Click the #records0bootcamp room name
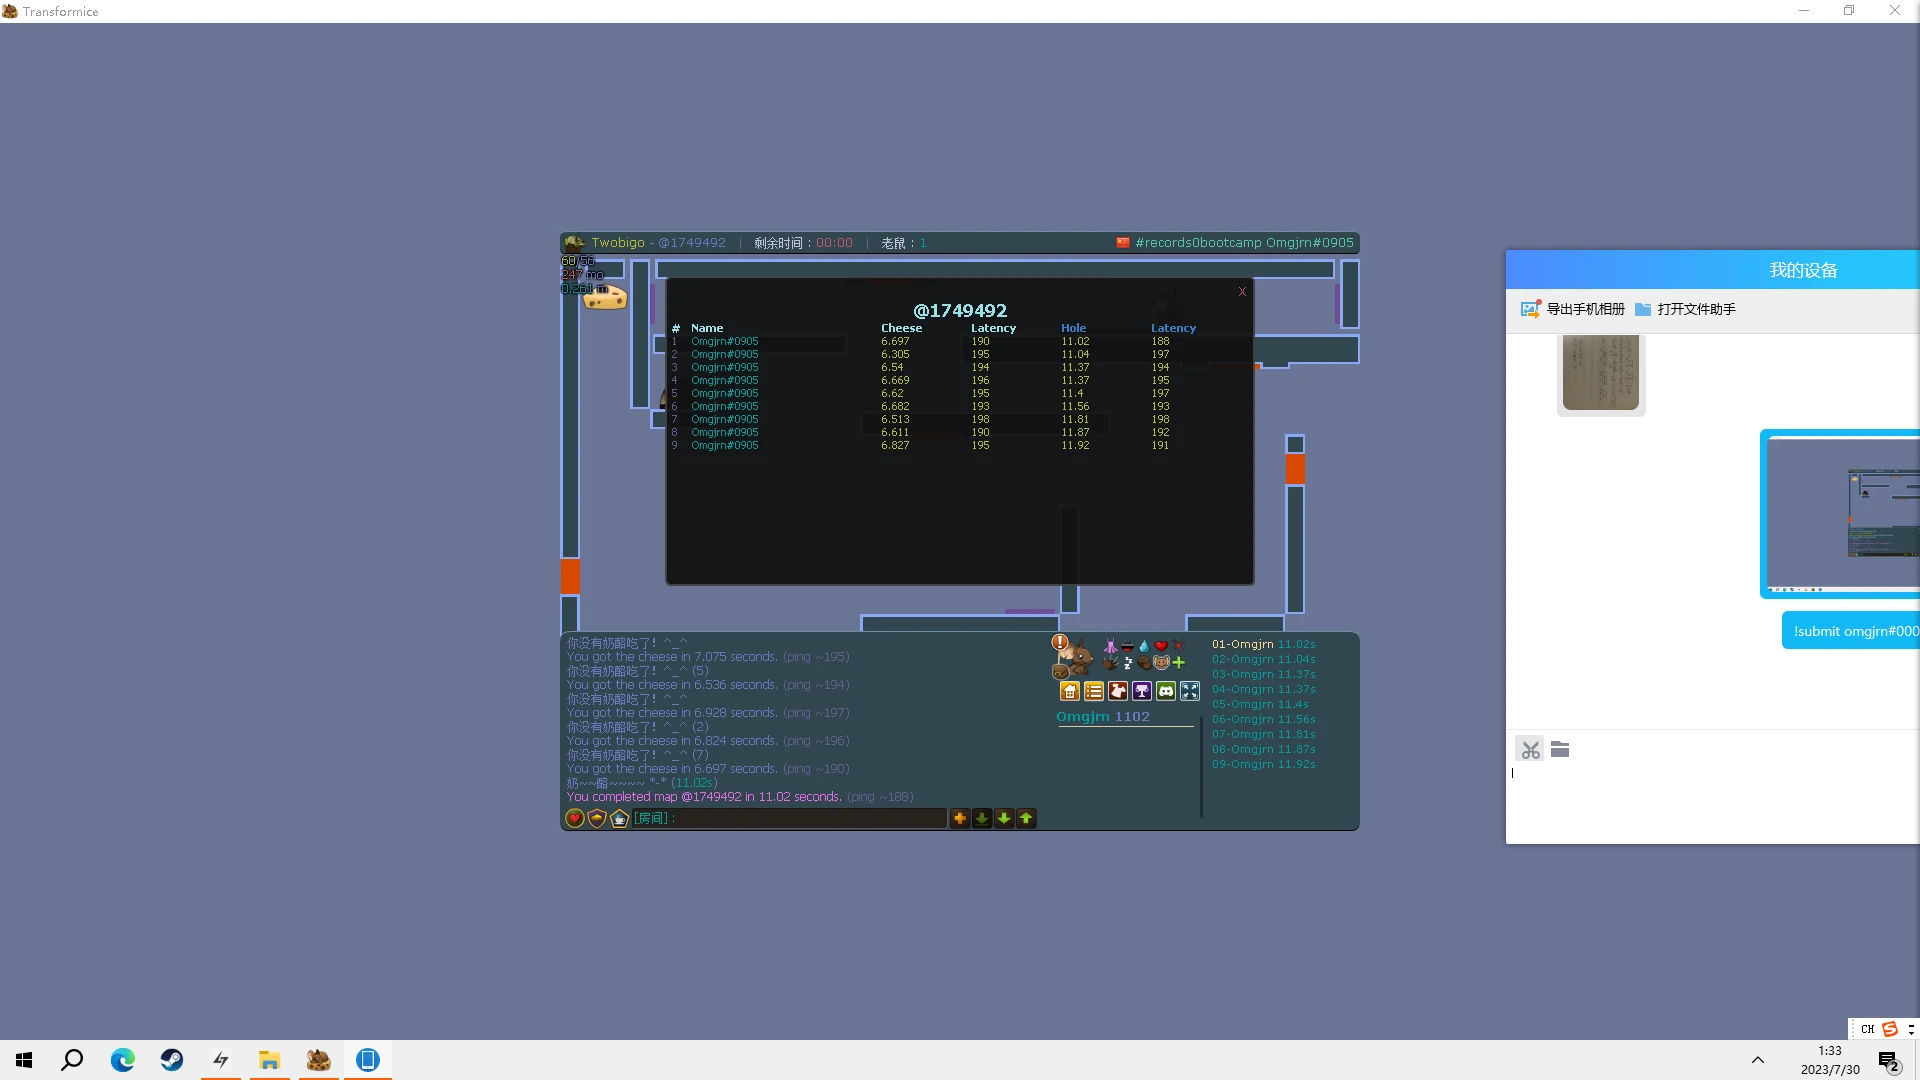This screenshot has width=1920, height=1080. (x=1198, y=242)
